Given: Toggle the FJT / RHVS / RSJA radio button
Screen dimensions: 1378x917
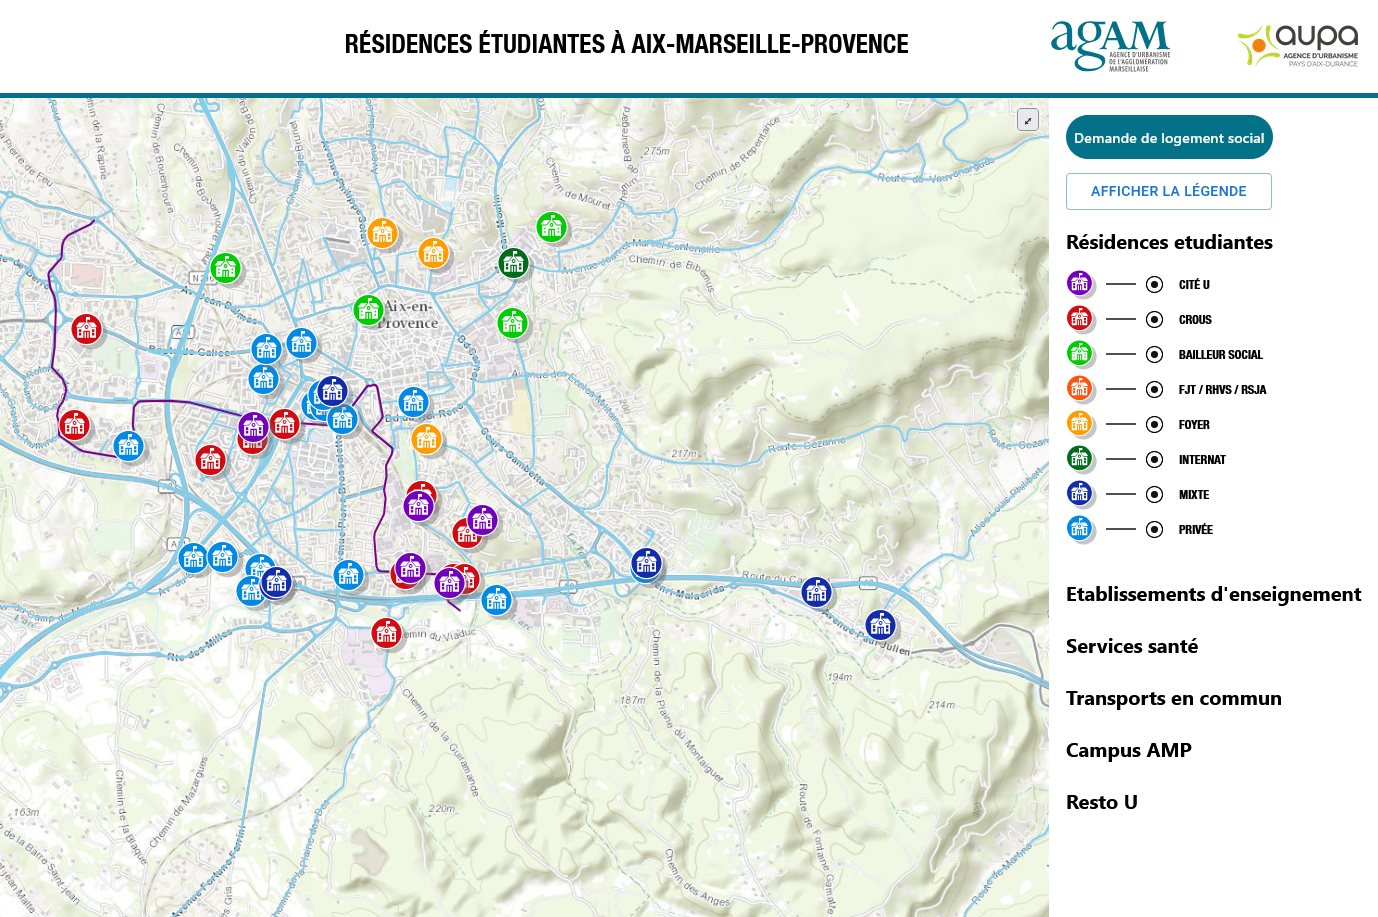Looking at the screenshot, I should coord(1154,389).
